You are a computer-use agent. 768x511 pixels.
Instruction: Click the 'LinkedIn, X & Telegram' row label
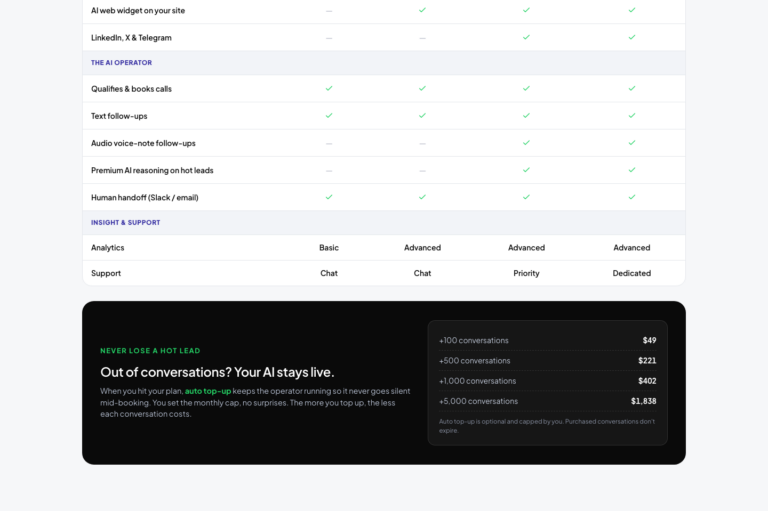(x=131, y=38)
